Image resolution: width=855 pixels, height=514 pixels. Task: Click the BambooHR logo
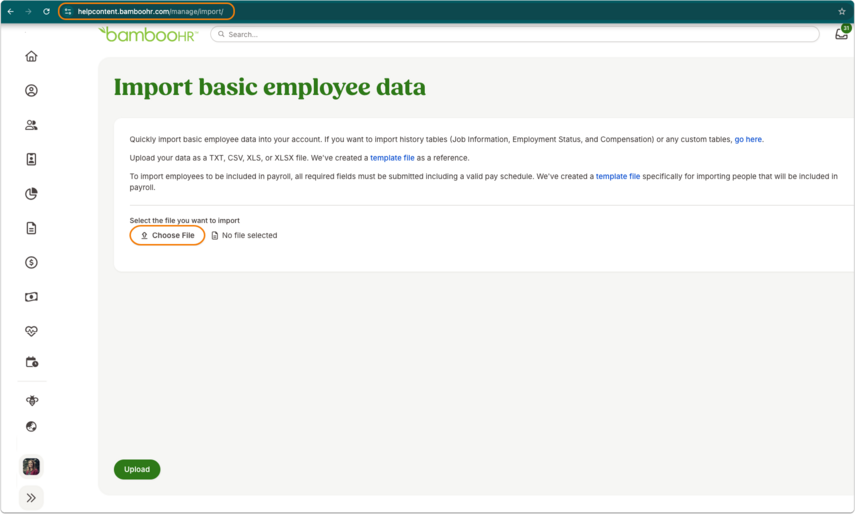(148, 34)
